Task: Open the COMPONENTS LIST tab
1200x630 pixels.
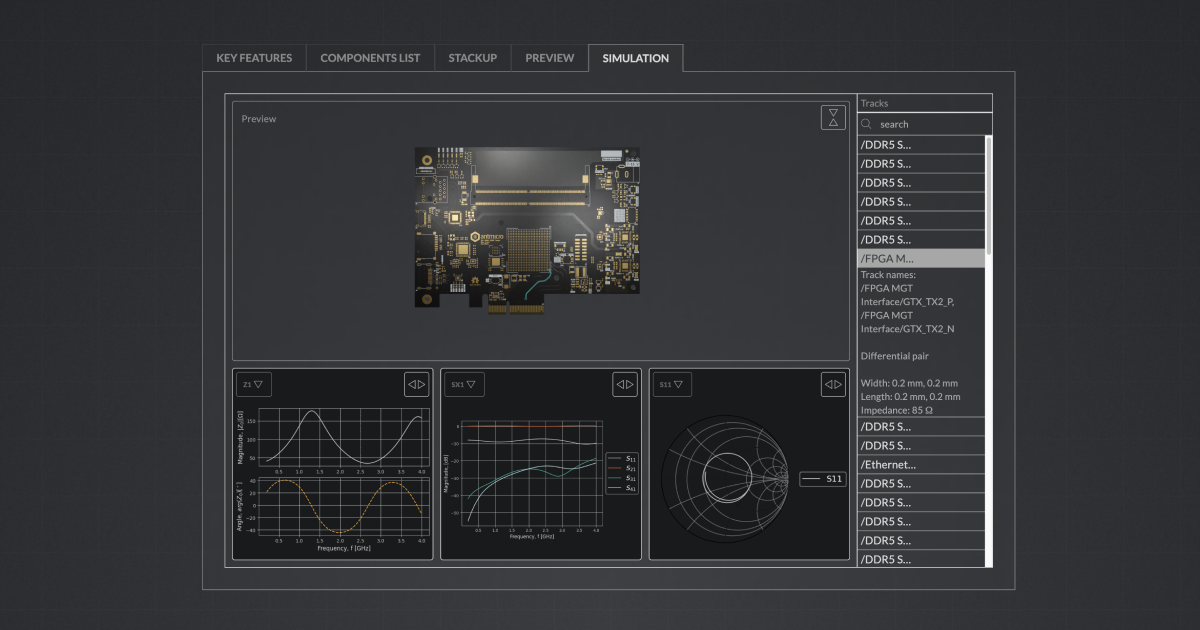Action: point(370,58)
